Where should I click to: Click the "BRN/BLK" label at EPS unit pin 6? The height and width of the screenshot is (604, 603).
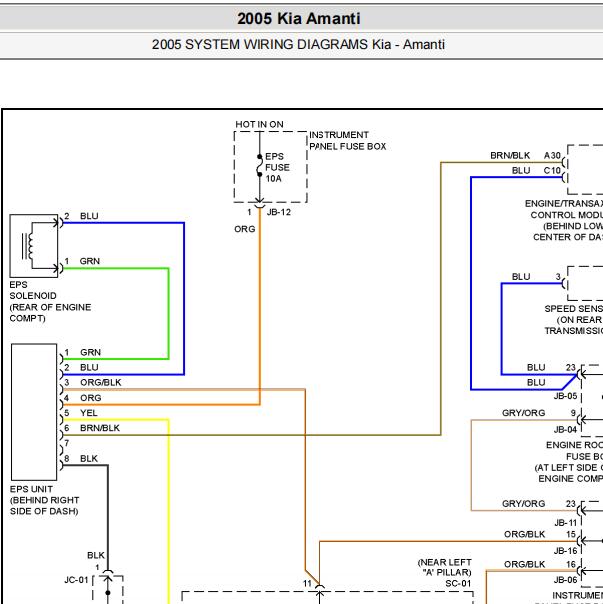[x=100, y=428]
